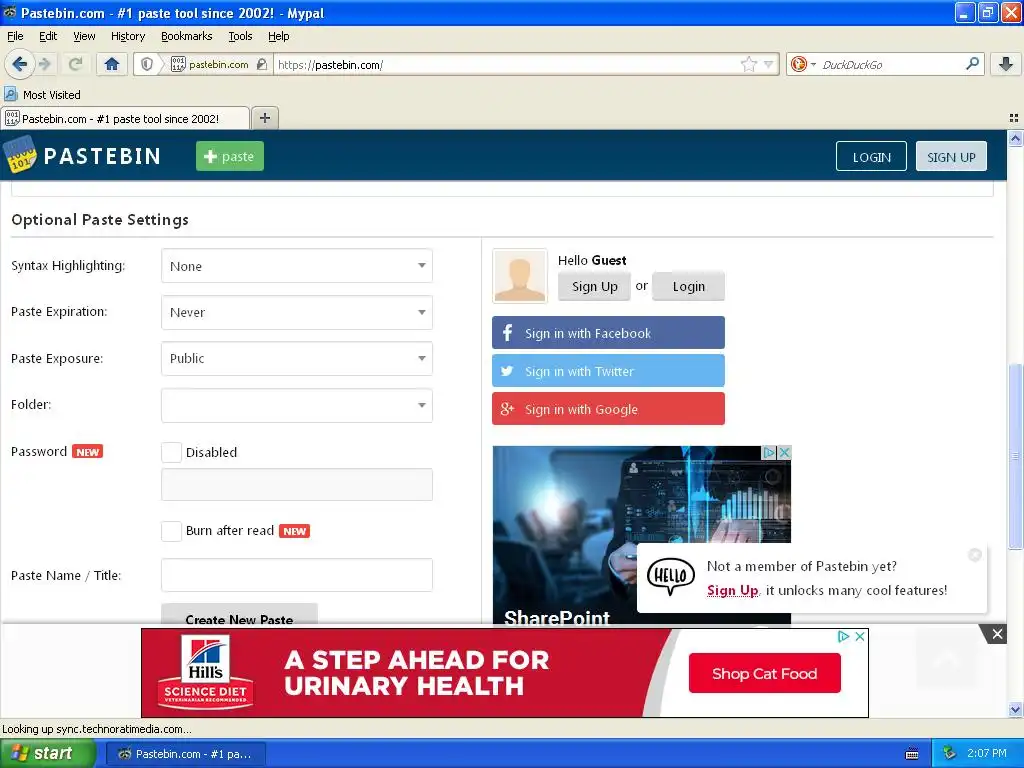Expand the Paste Exposure dropdown
Screen dimensions: 1024x768
pos(296,359)
